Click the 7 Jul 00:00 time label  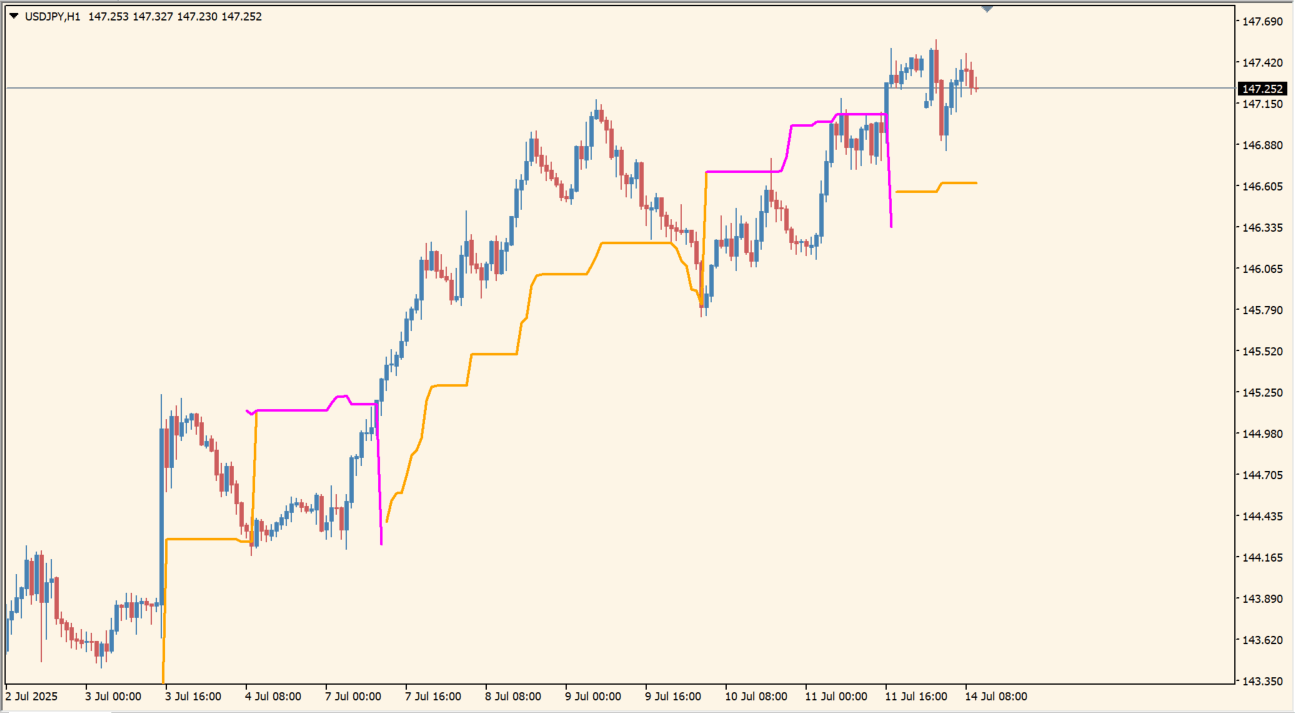tap(354, 696)
